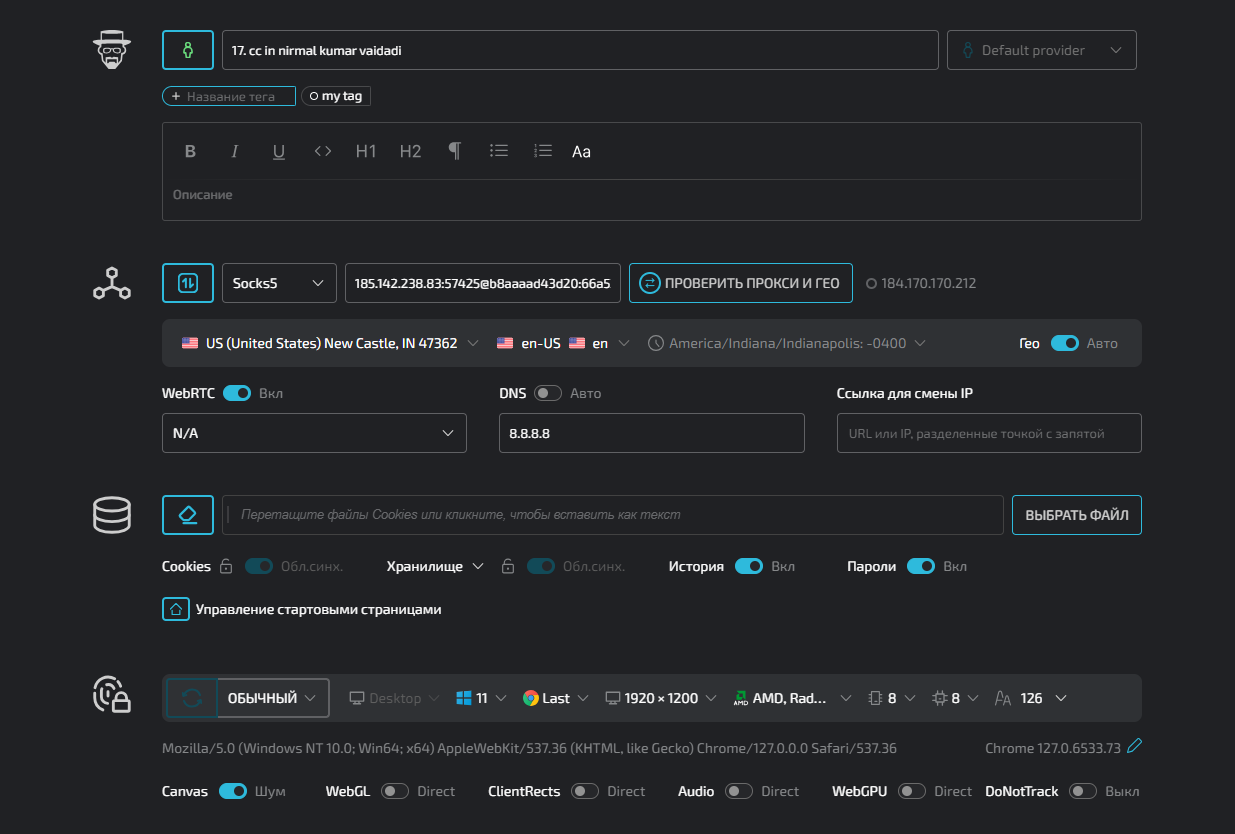Click the pencil icon next to Chrome version
Screen dimensions: 1235x834
tap(1133, 747)
